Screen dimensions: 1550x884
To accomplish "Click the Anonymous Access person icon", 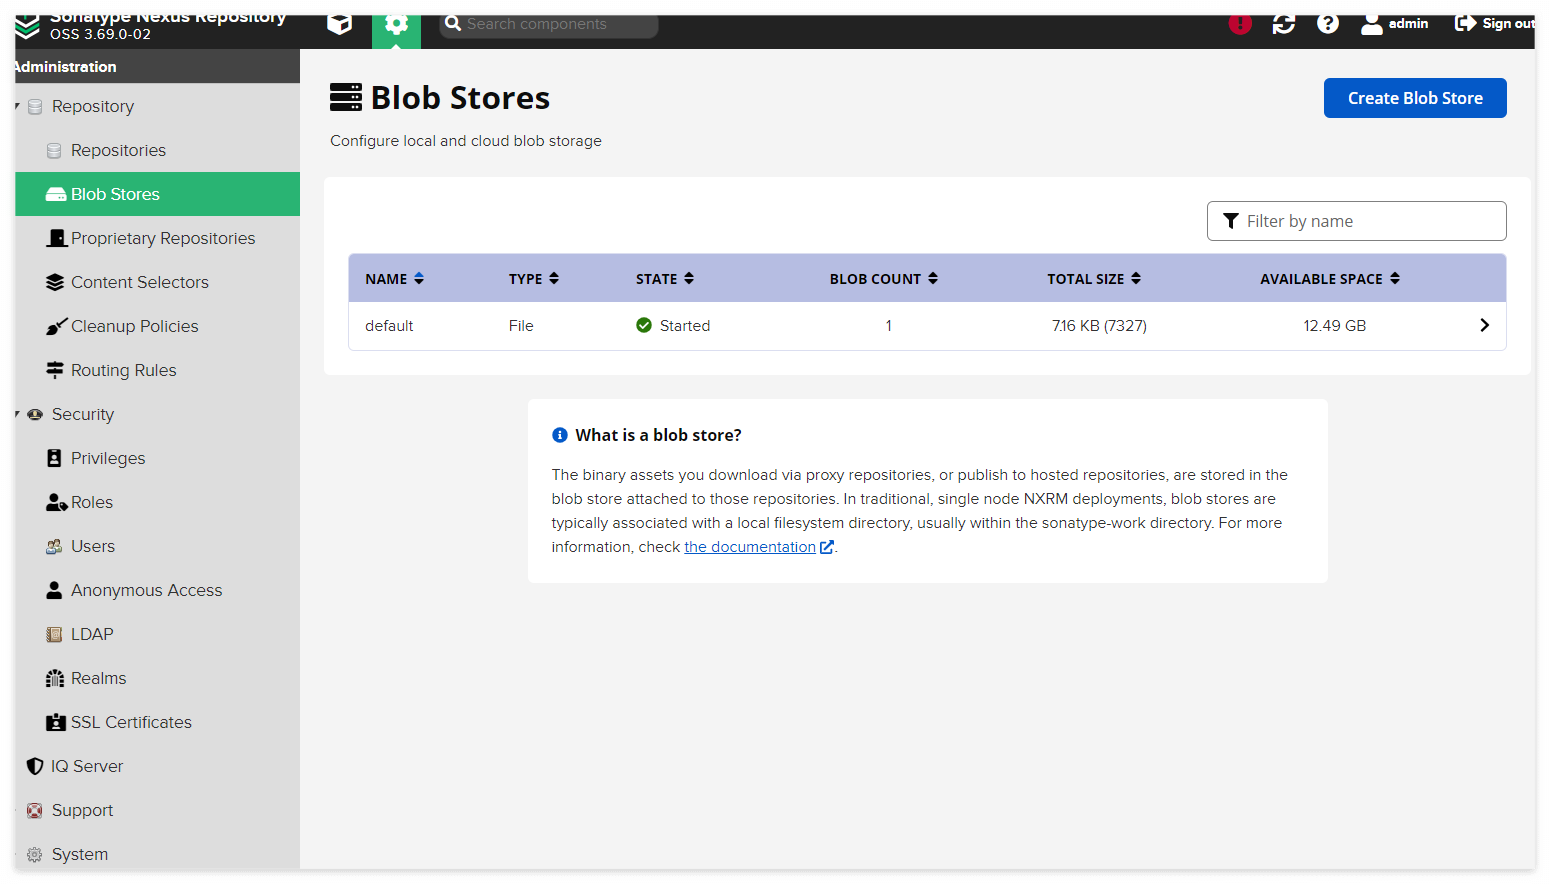I will tap(54, 590).
